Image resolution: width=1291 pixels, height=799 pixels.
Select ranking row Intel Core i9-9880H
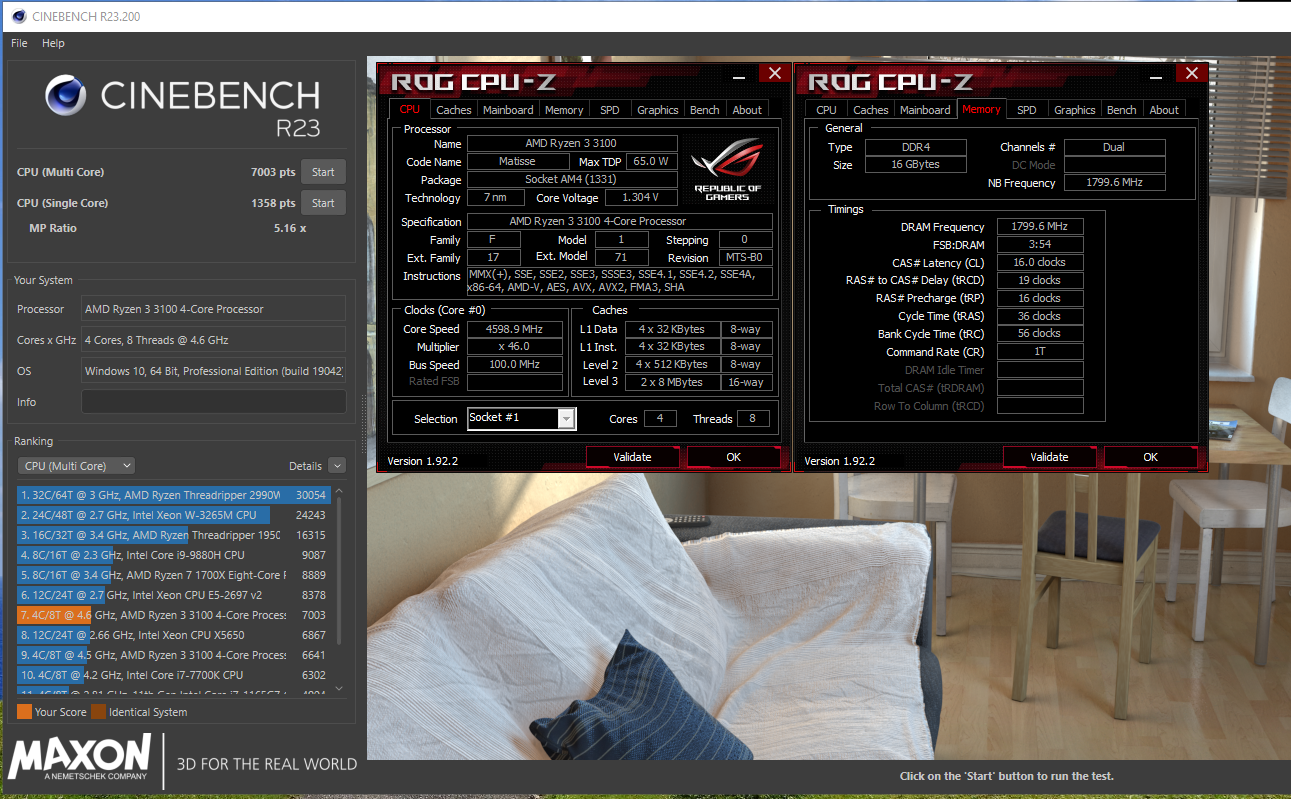pos(173,555)
